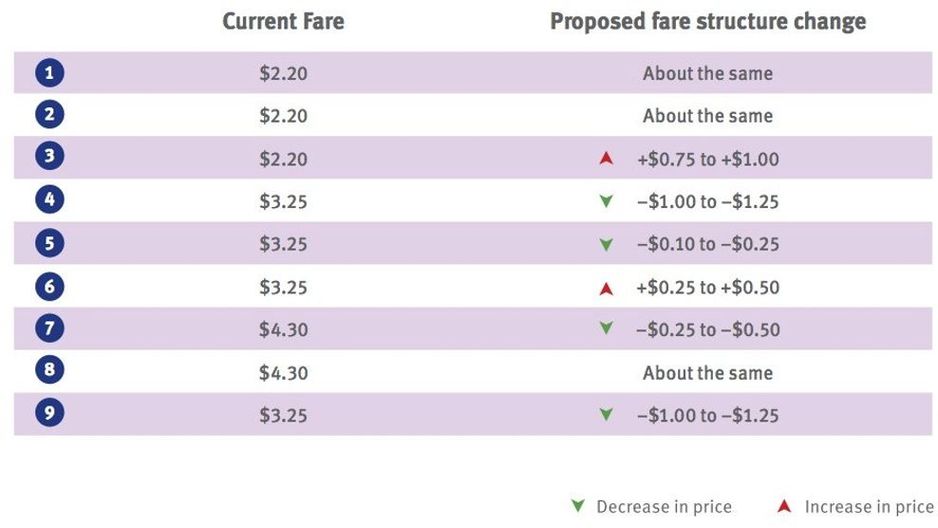
Task: Click the number 6 circle badge
Action: click(x=48, y=287)
